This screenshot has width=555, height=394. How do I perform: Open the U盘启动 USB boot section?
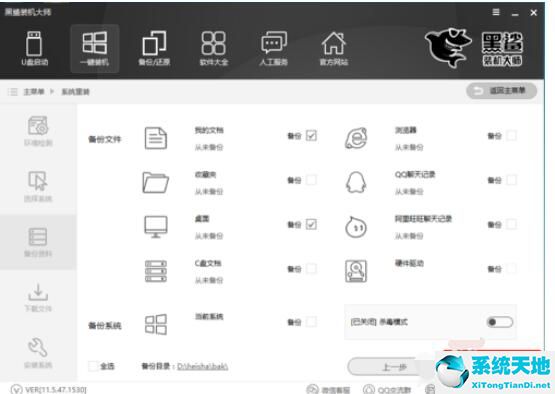coord(34,48)
